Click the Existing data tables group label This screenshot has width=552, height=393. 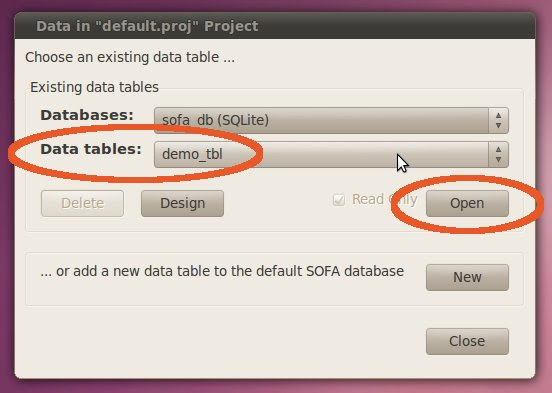click(94, 87)
